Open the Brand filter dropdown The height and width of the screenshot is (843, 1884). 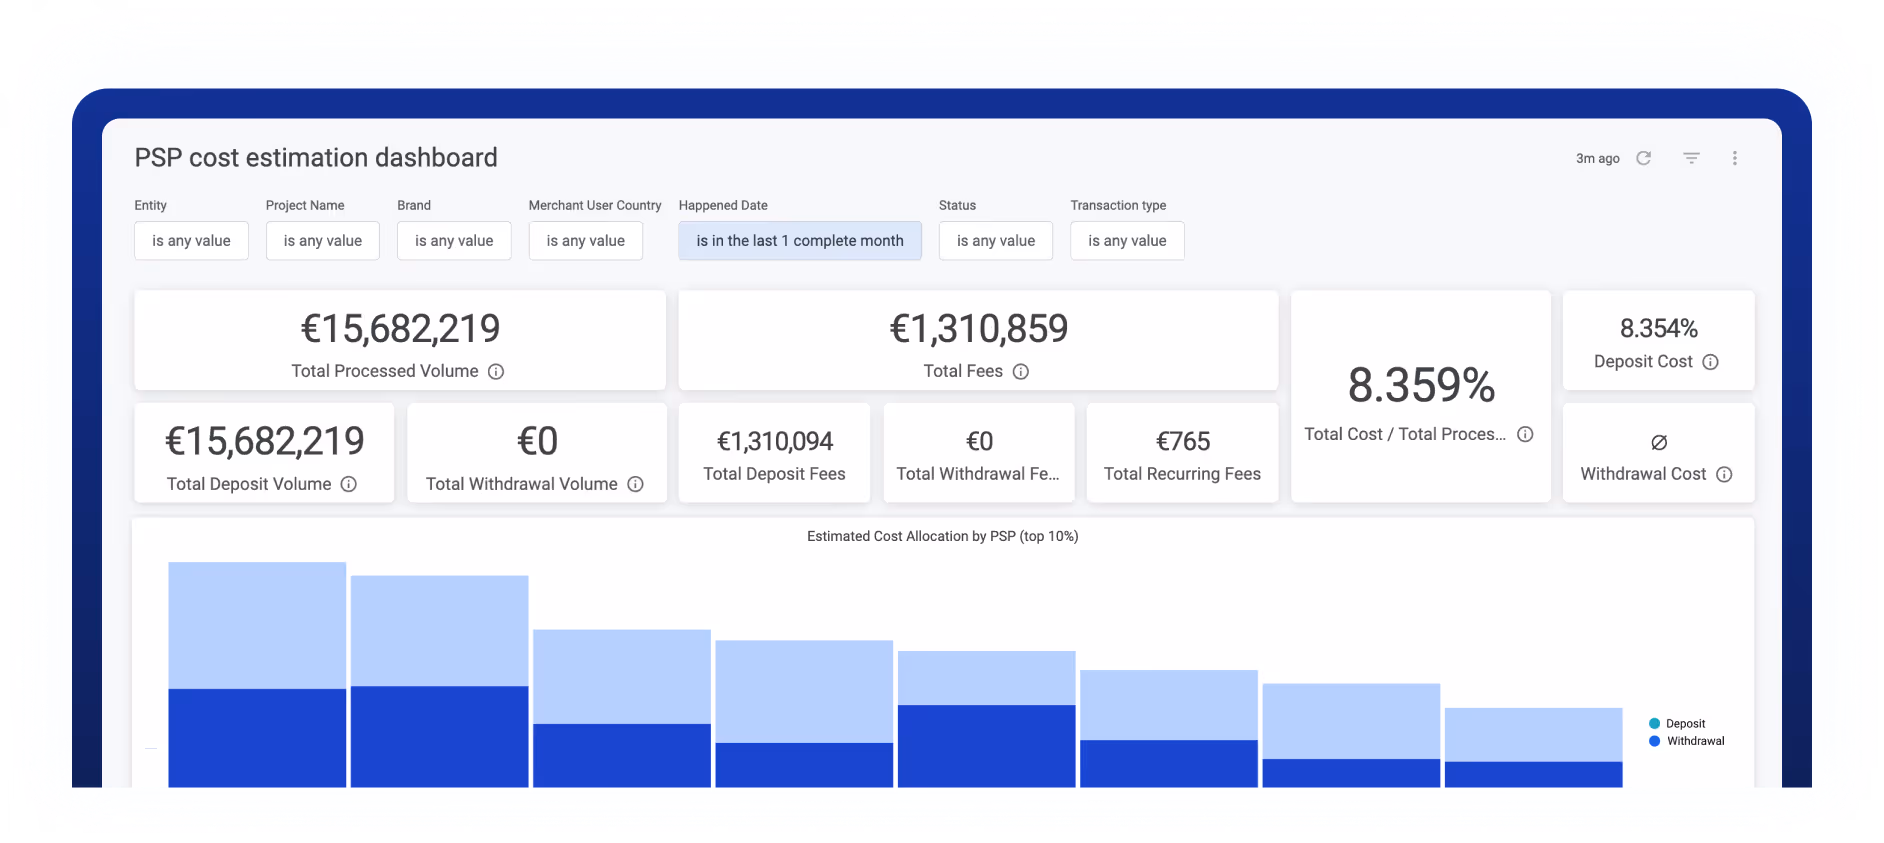point(454,241)
